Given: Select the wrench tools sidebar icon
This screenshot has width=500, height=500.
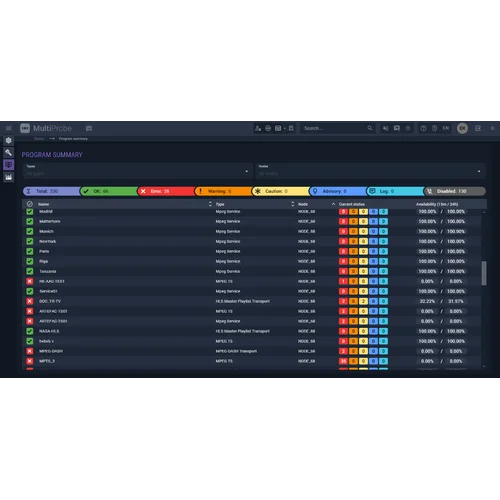Looking at the screenshot, I should click(x=9, y=153).
